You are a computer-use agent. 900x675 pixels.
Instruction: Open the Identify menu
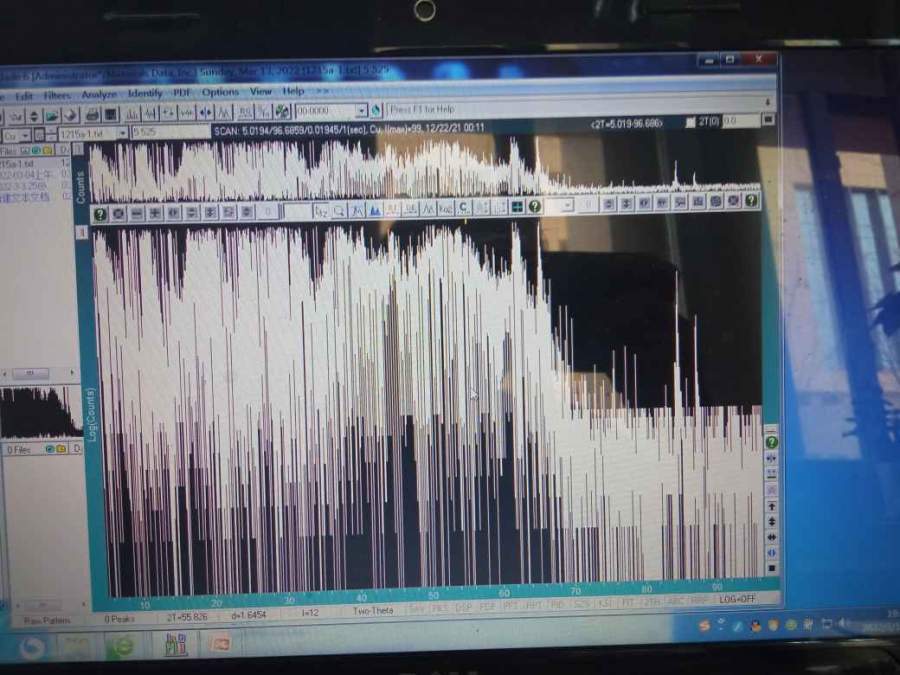point(145,93)
